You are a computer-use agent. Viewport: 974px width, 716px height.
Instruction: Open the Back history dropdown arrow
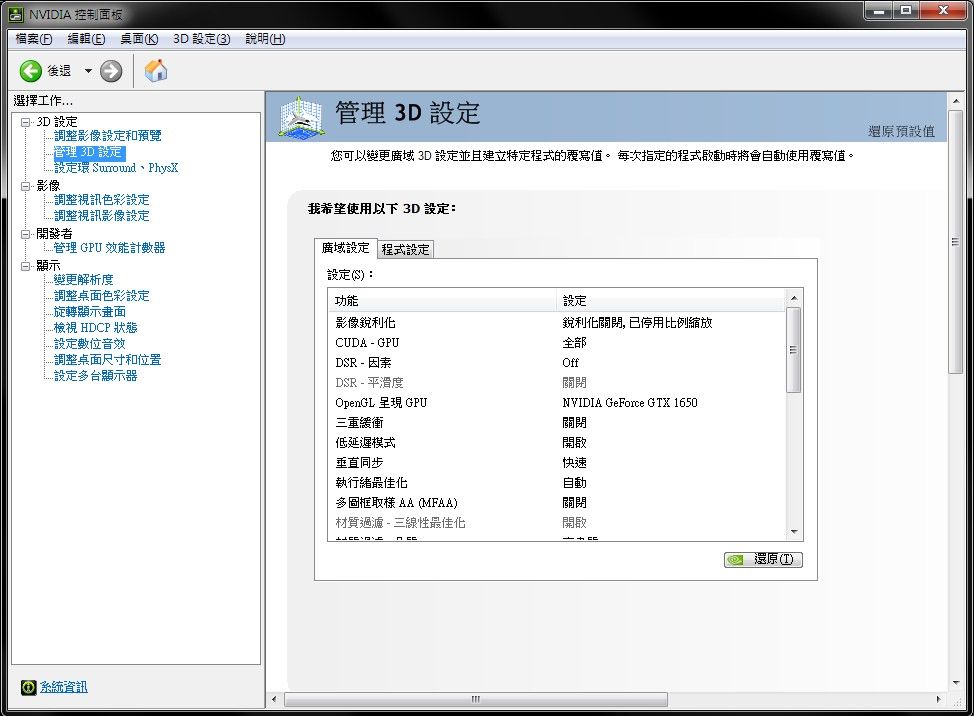pos(88,71)
